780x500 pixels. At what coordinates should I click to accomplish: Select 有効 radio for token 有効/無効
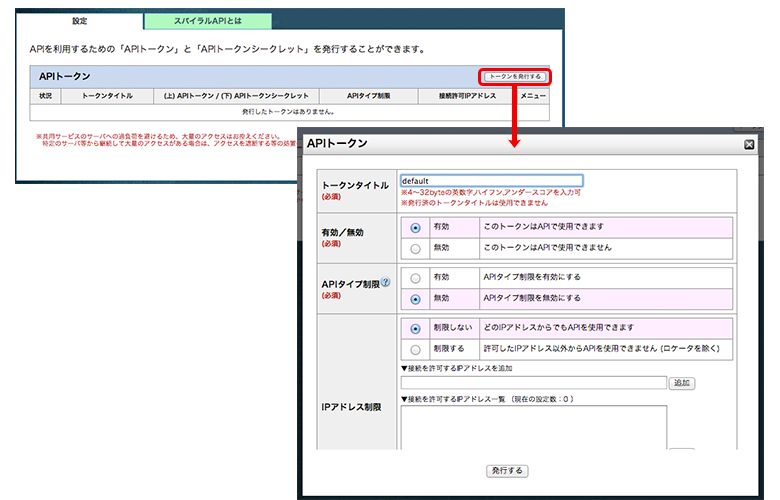[415, 227]
